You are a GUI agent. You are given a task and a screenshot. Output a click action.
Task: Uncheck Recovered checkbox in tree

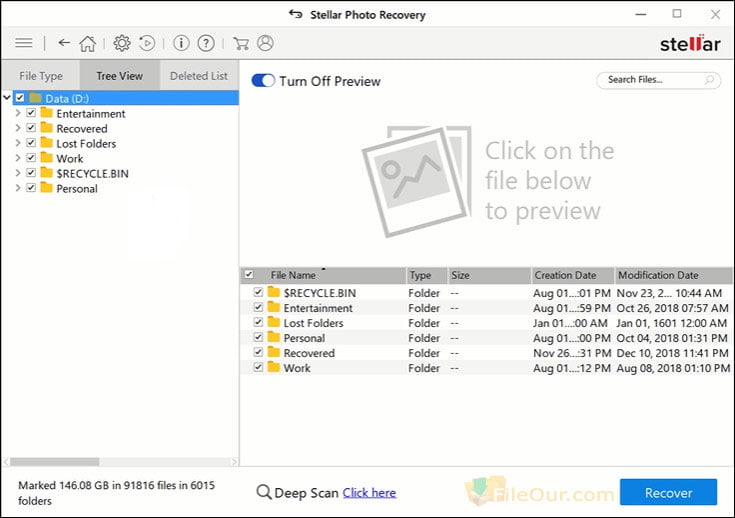[x=31, y=128]
